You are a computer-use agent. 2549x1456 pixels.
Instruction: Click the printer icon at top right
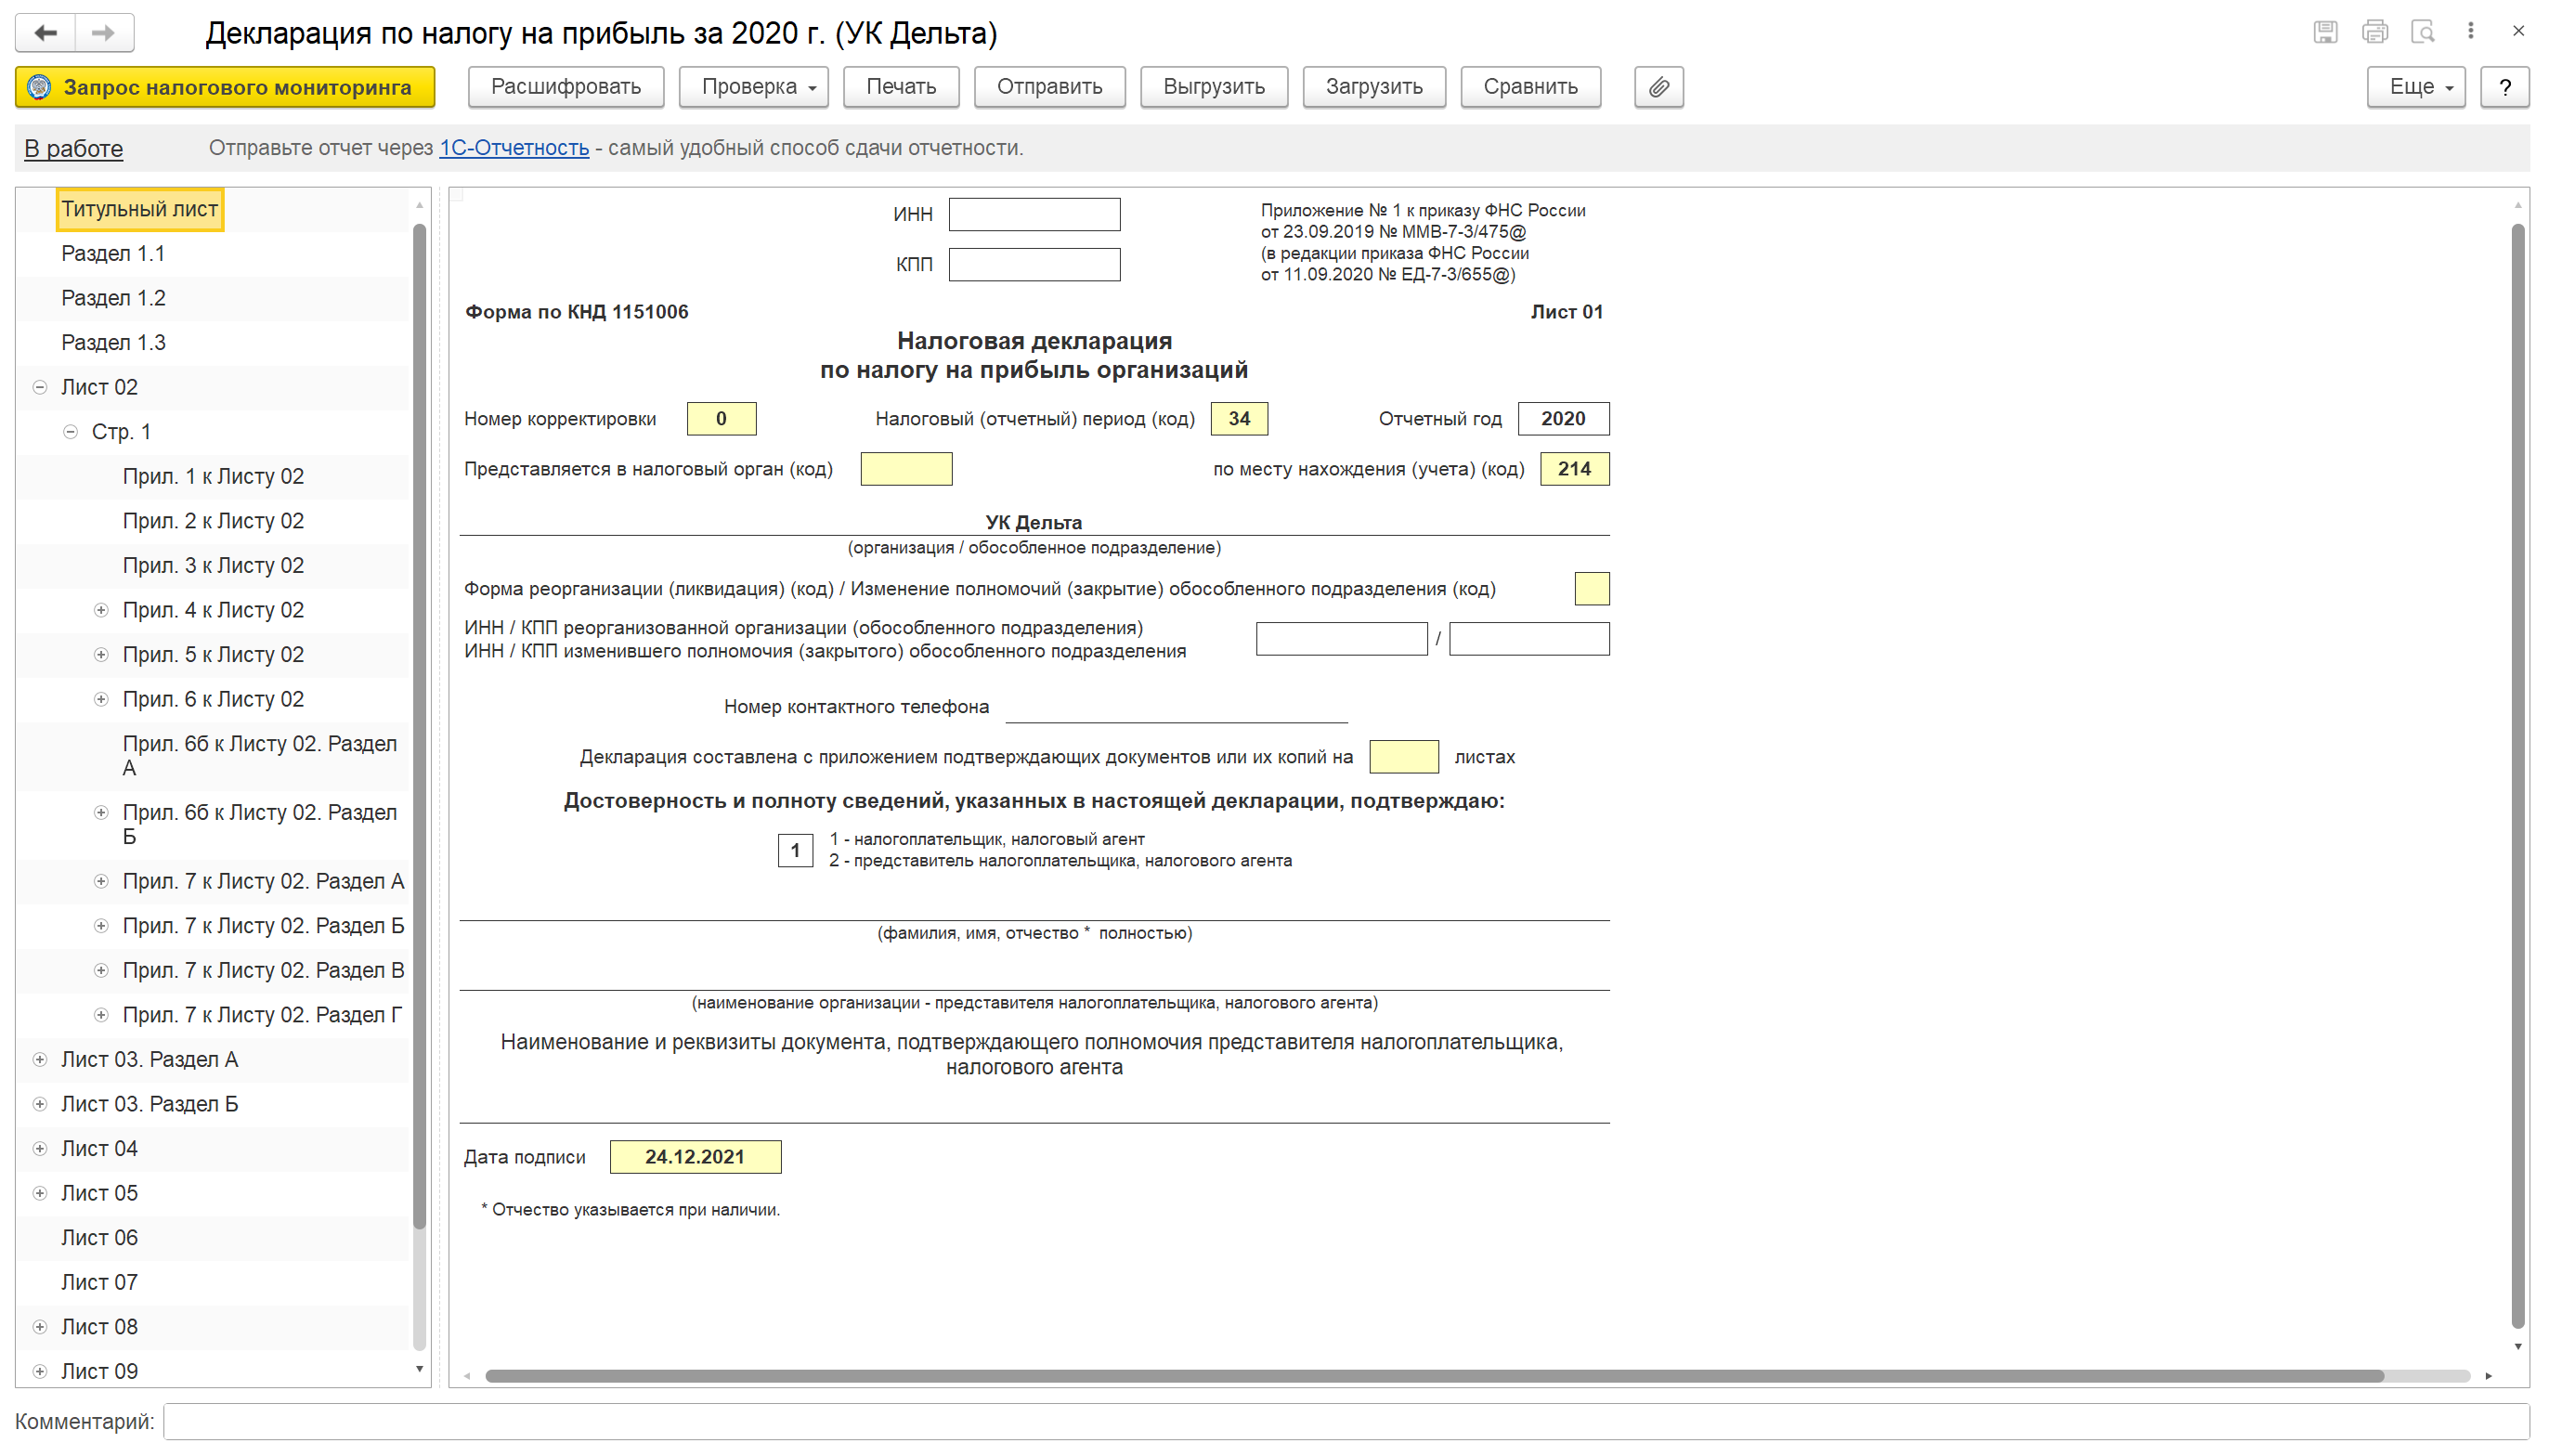pyautogui.click(x=2374, y=32)
